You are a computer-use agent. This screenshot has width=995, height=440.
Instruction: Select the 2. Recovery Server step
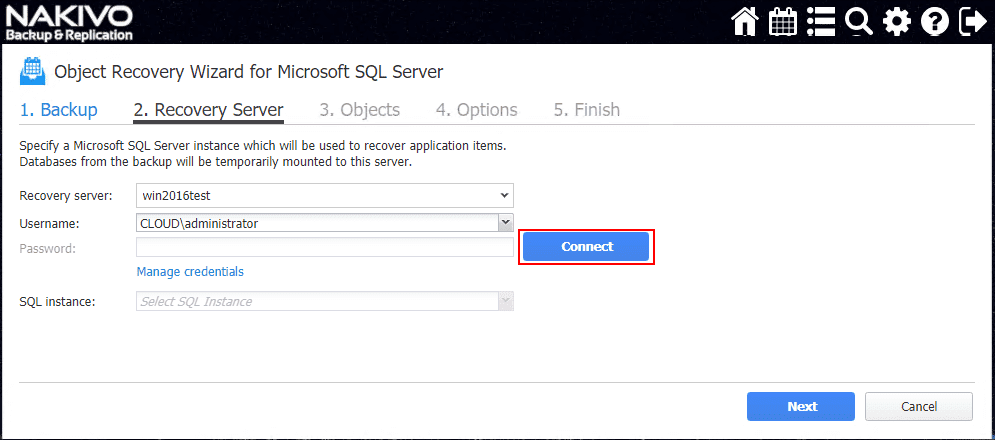(x=208, y=110)
